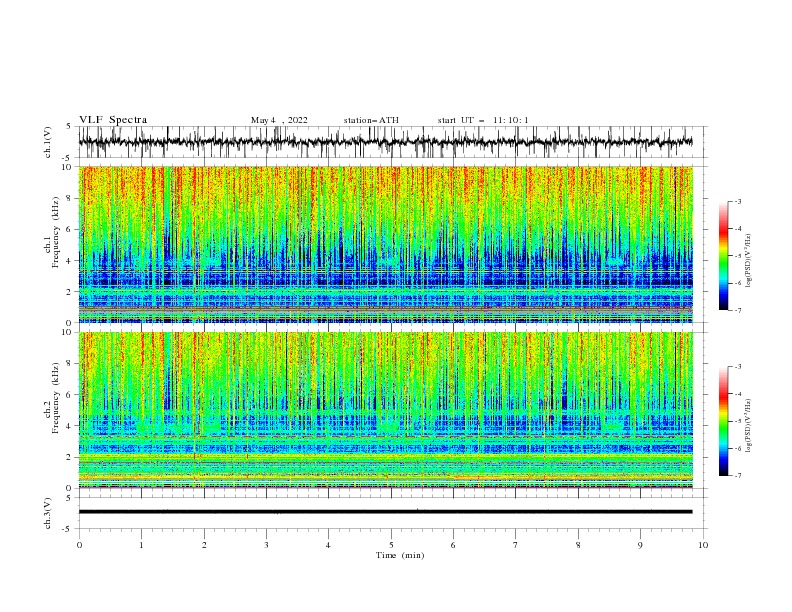The height and width of the screenshot is (612, 792).
Task: Click the "3" tick on the time axis
Action: pos(266,545)
